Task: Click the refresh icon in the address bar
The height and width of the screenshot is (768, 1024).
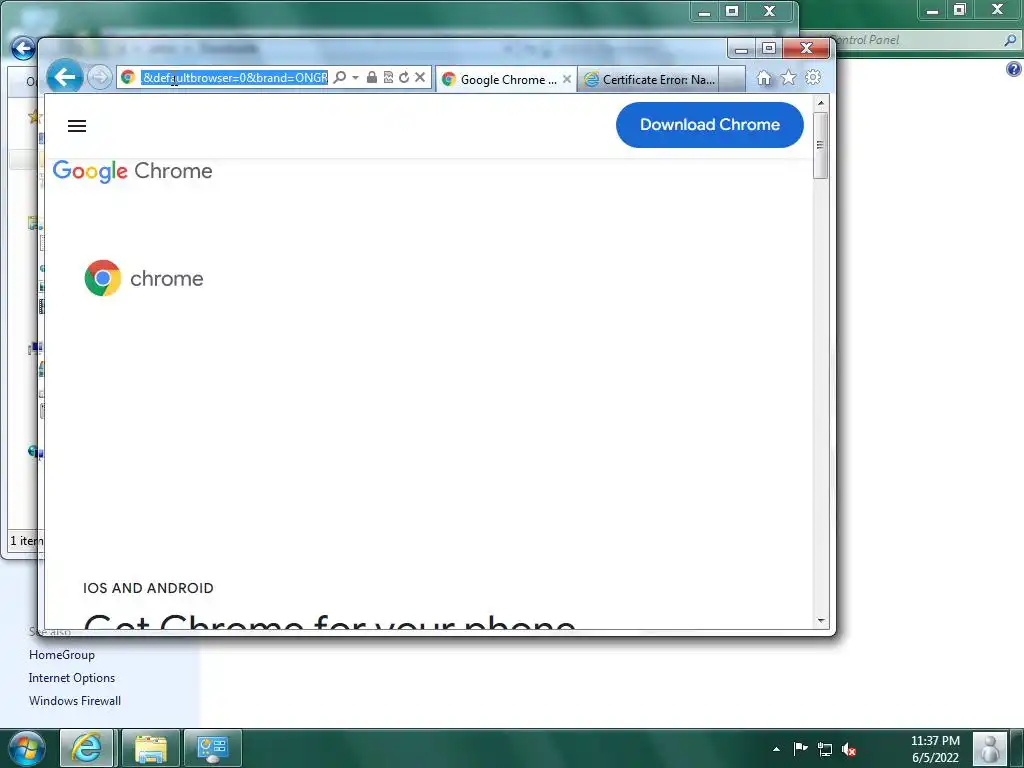Action: [404, 78]
